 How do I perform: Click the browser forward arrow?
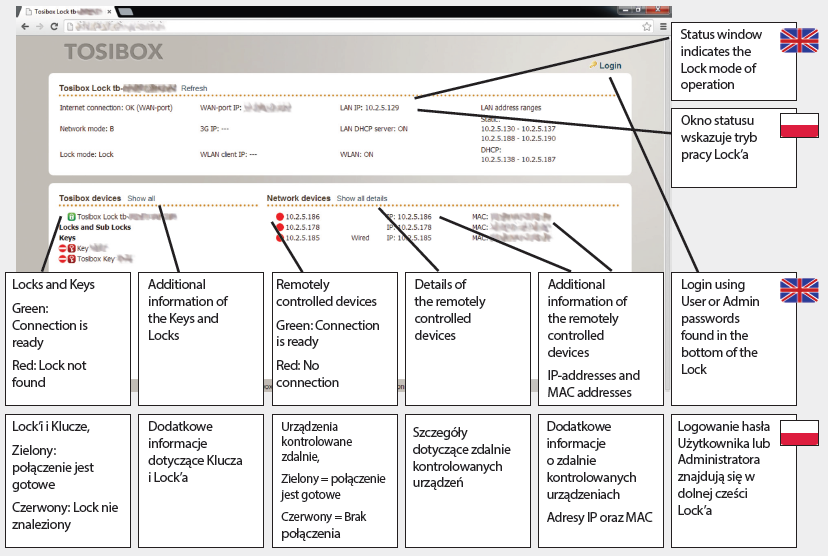pyautogui.click(x=40, y=26)
